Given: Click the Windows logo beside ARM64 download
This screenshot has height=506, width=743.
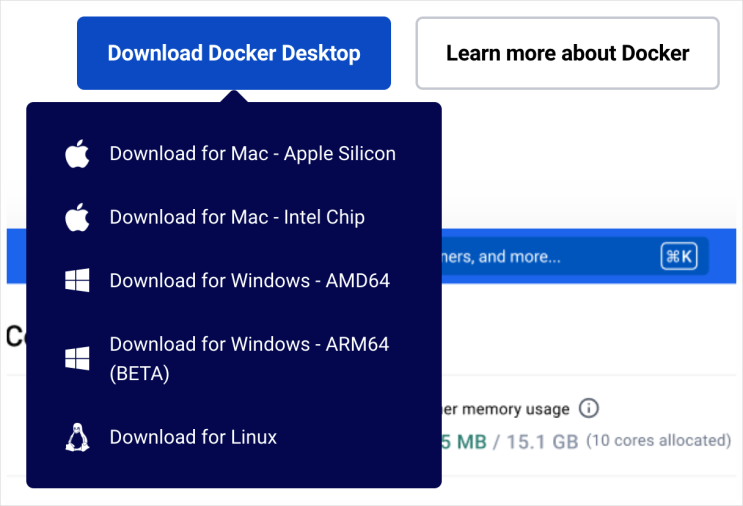Looking at the screenshot, I should (77, 358).
